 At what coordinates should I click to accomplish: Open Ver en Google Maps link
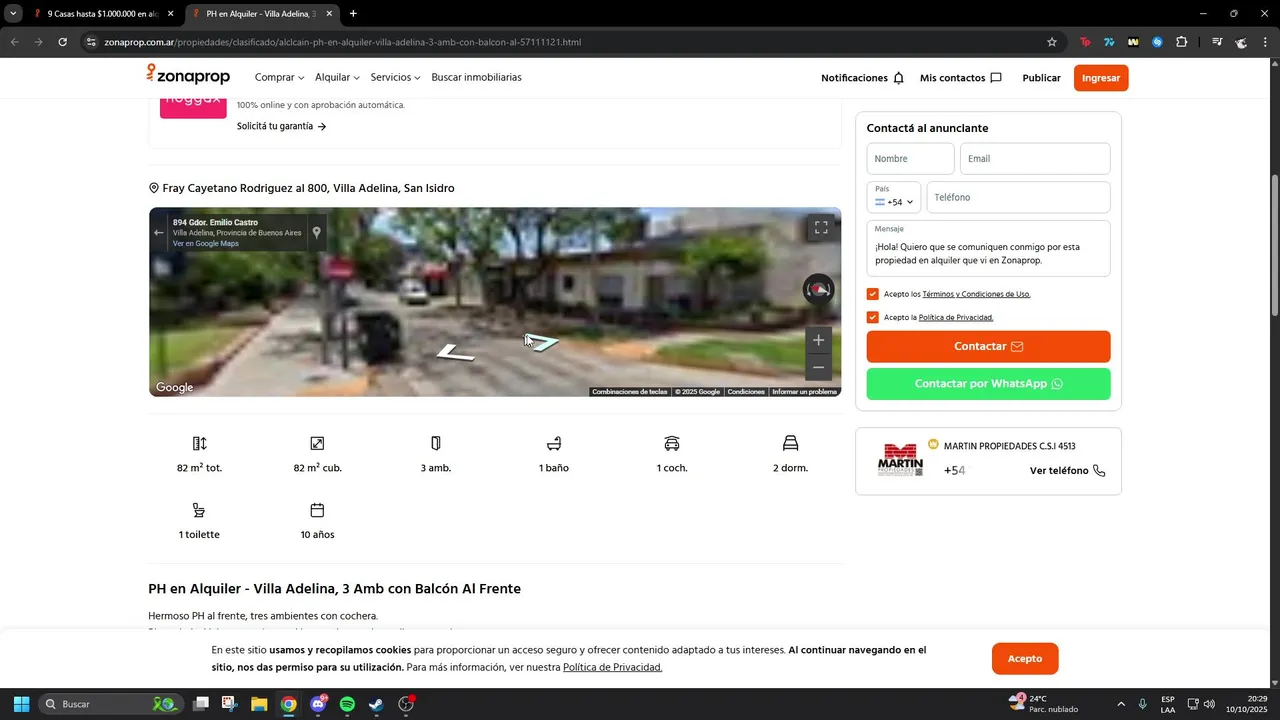(205, 244)
